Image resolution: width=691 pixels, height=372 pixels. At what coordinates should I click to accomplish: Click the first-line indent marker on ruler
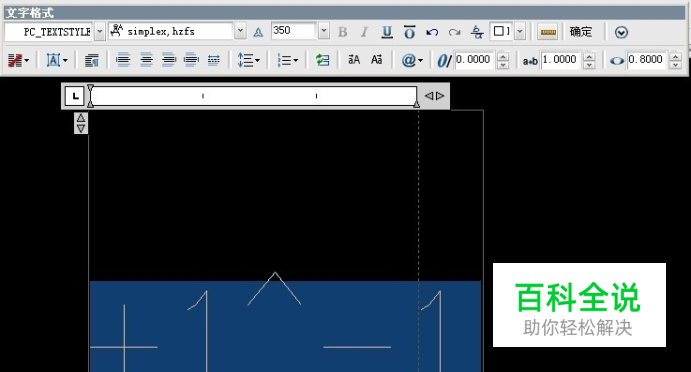pyautogui.click(x=90, y=88)
